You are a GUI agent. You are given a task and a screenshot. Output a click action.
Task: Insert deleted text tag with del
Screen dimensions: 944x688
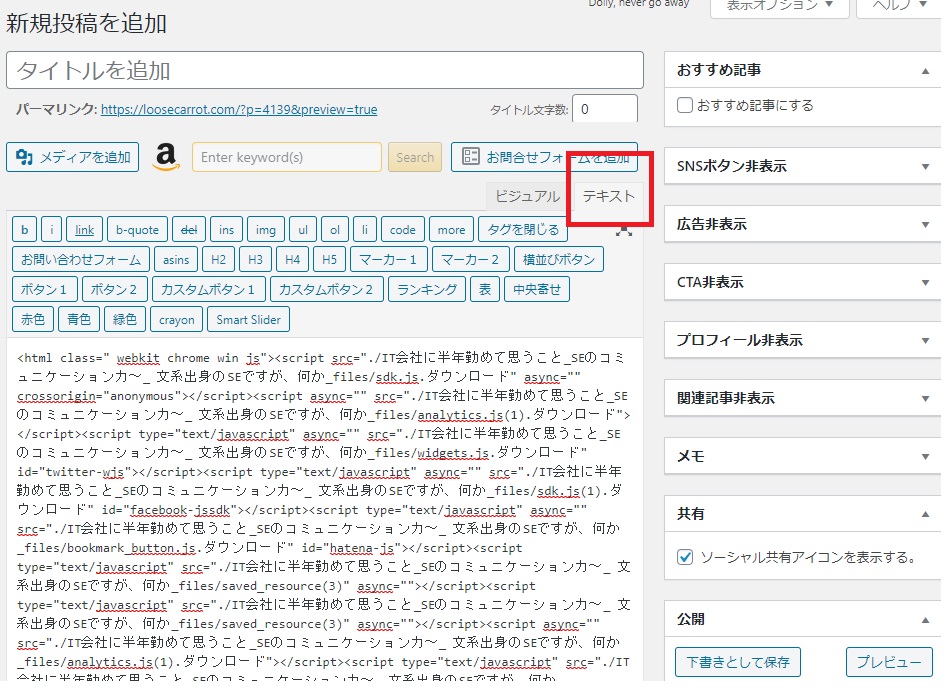pyautogui.click(x=189, y=229)
